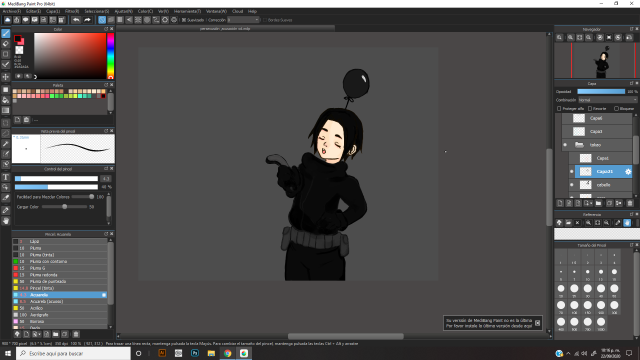
Task: Toggle visibility of the tabao folder layer
Action: 565,145
